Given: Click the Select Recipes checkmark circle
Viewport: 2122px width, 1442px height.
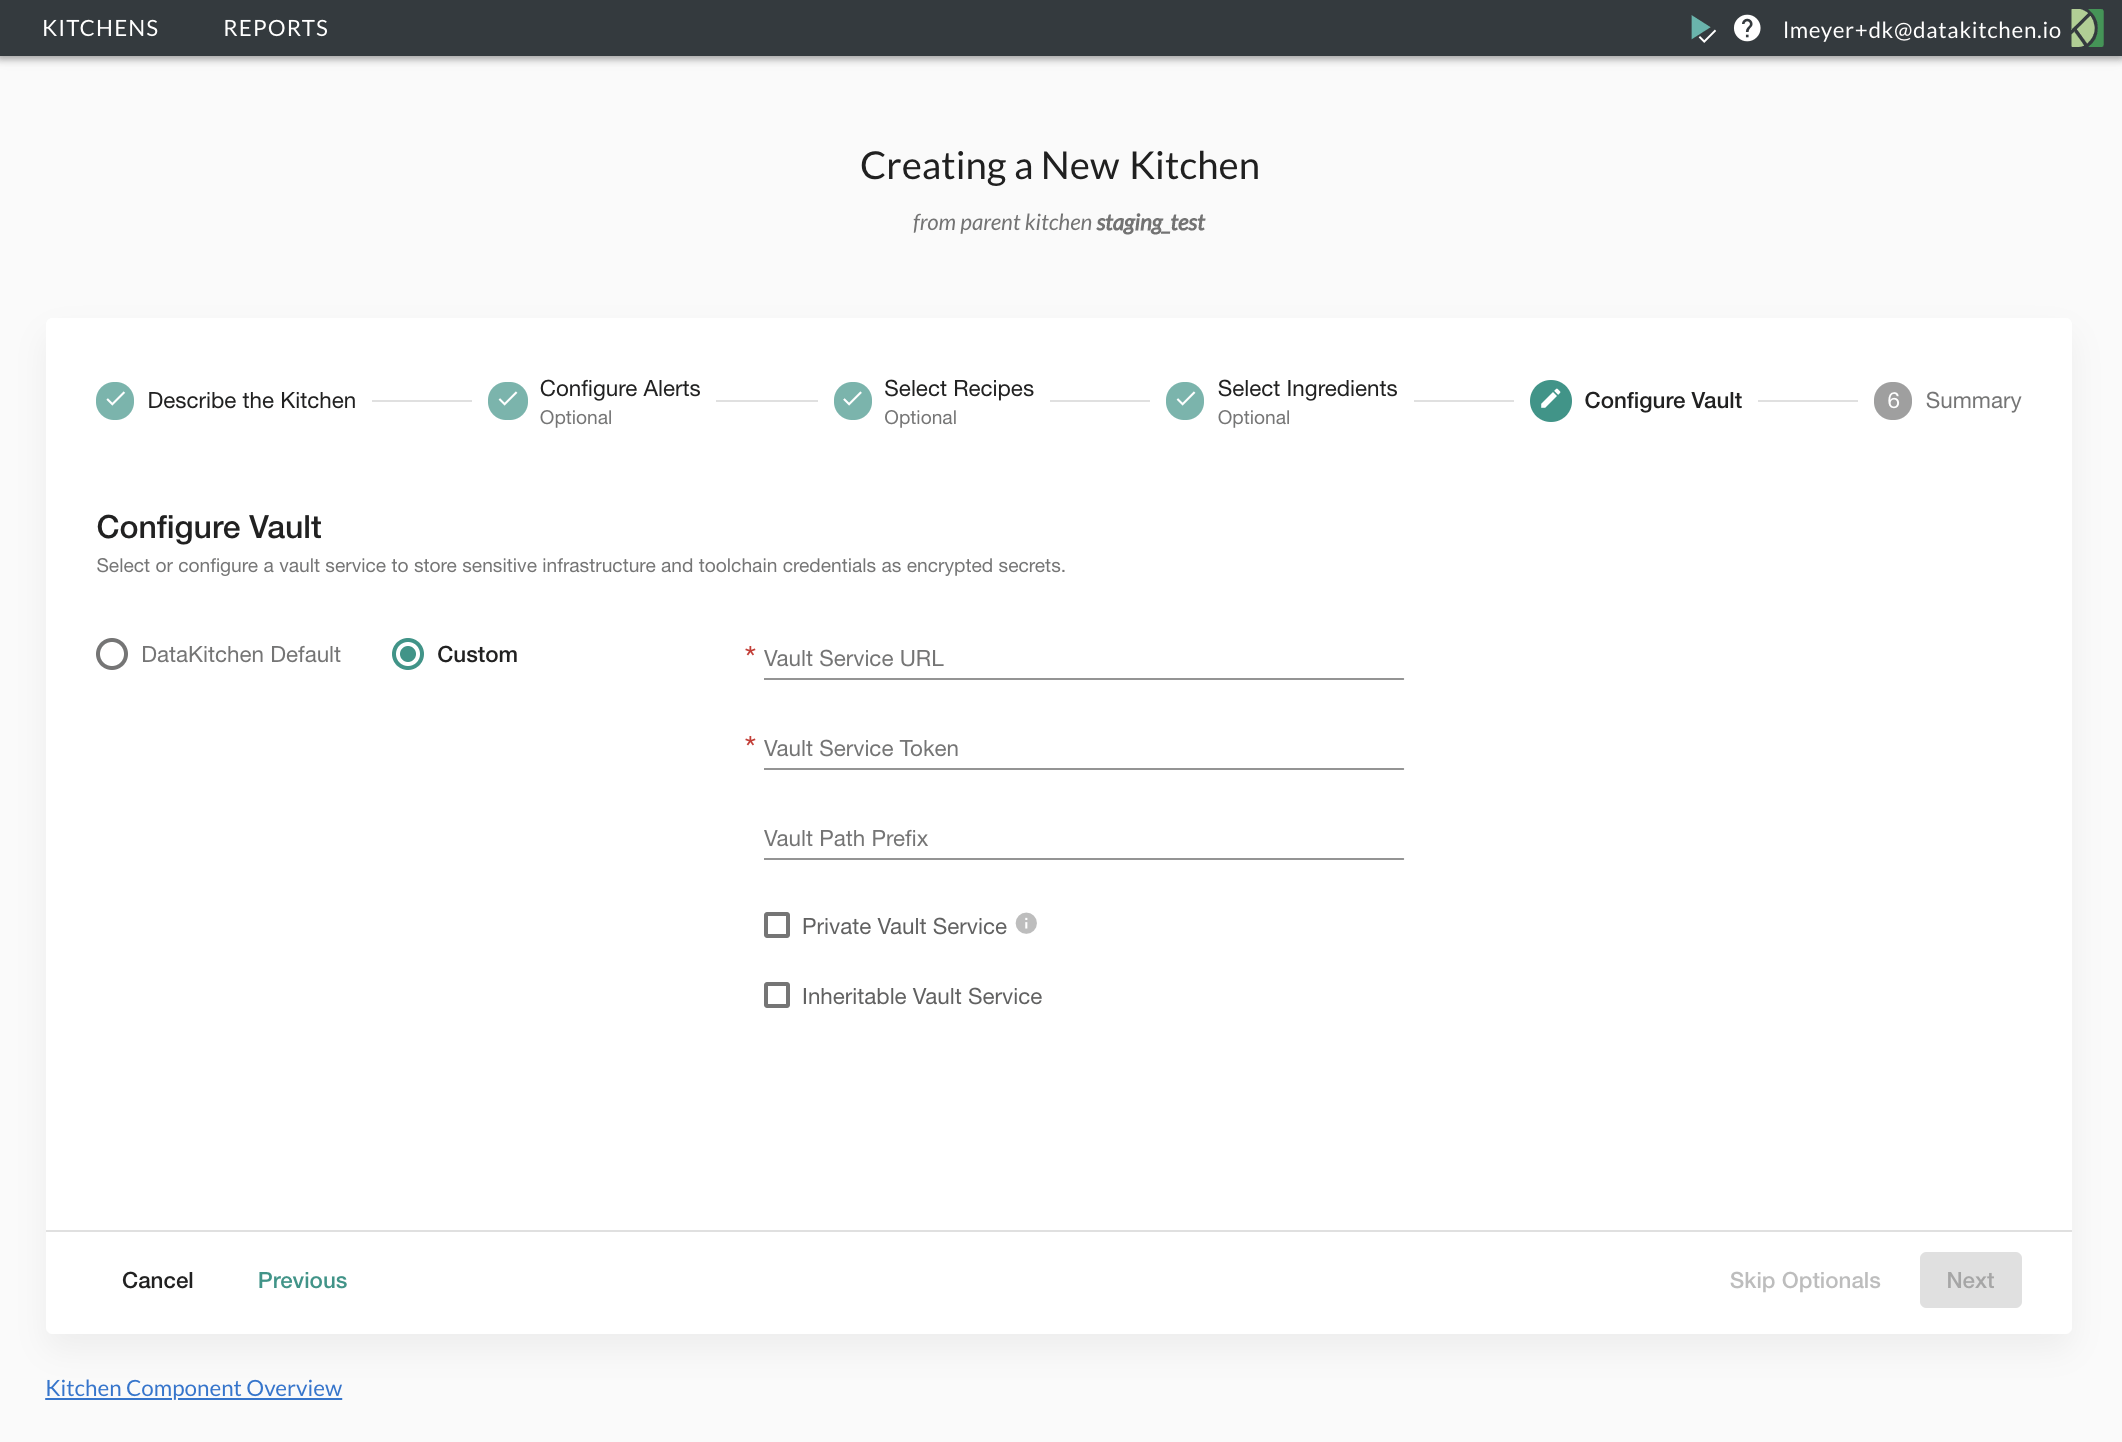Looking at the screenshot, I should tap(851, 400).
